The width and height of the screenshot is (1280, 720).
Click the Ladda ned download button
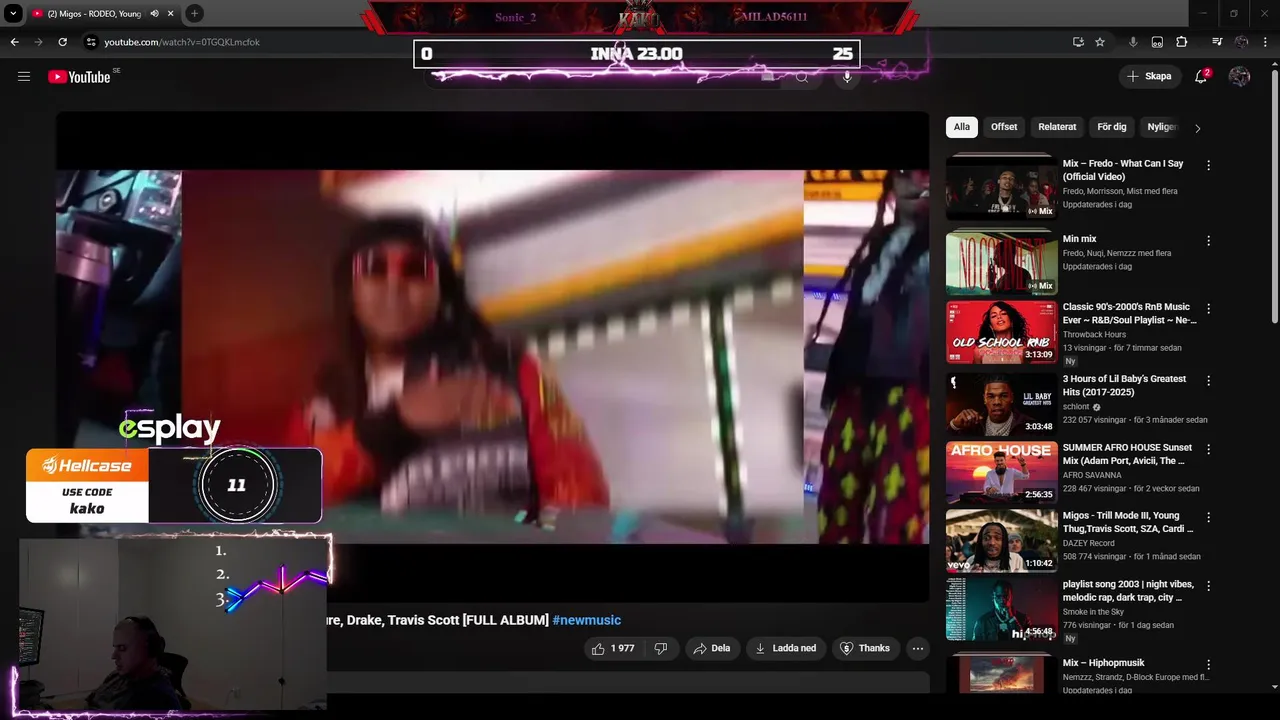pyautogui.click(x=786, y=648)
